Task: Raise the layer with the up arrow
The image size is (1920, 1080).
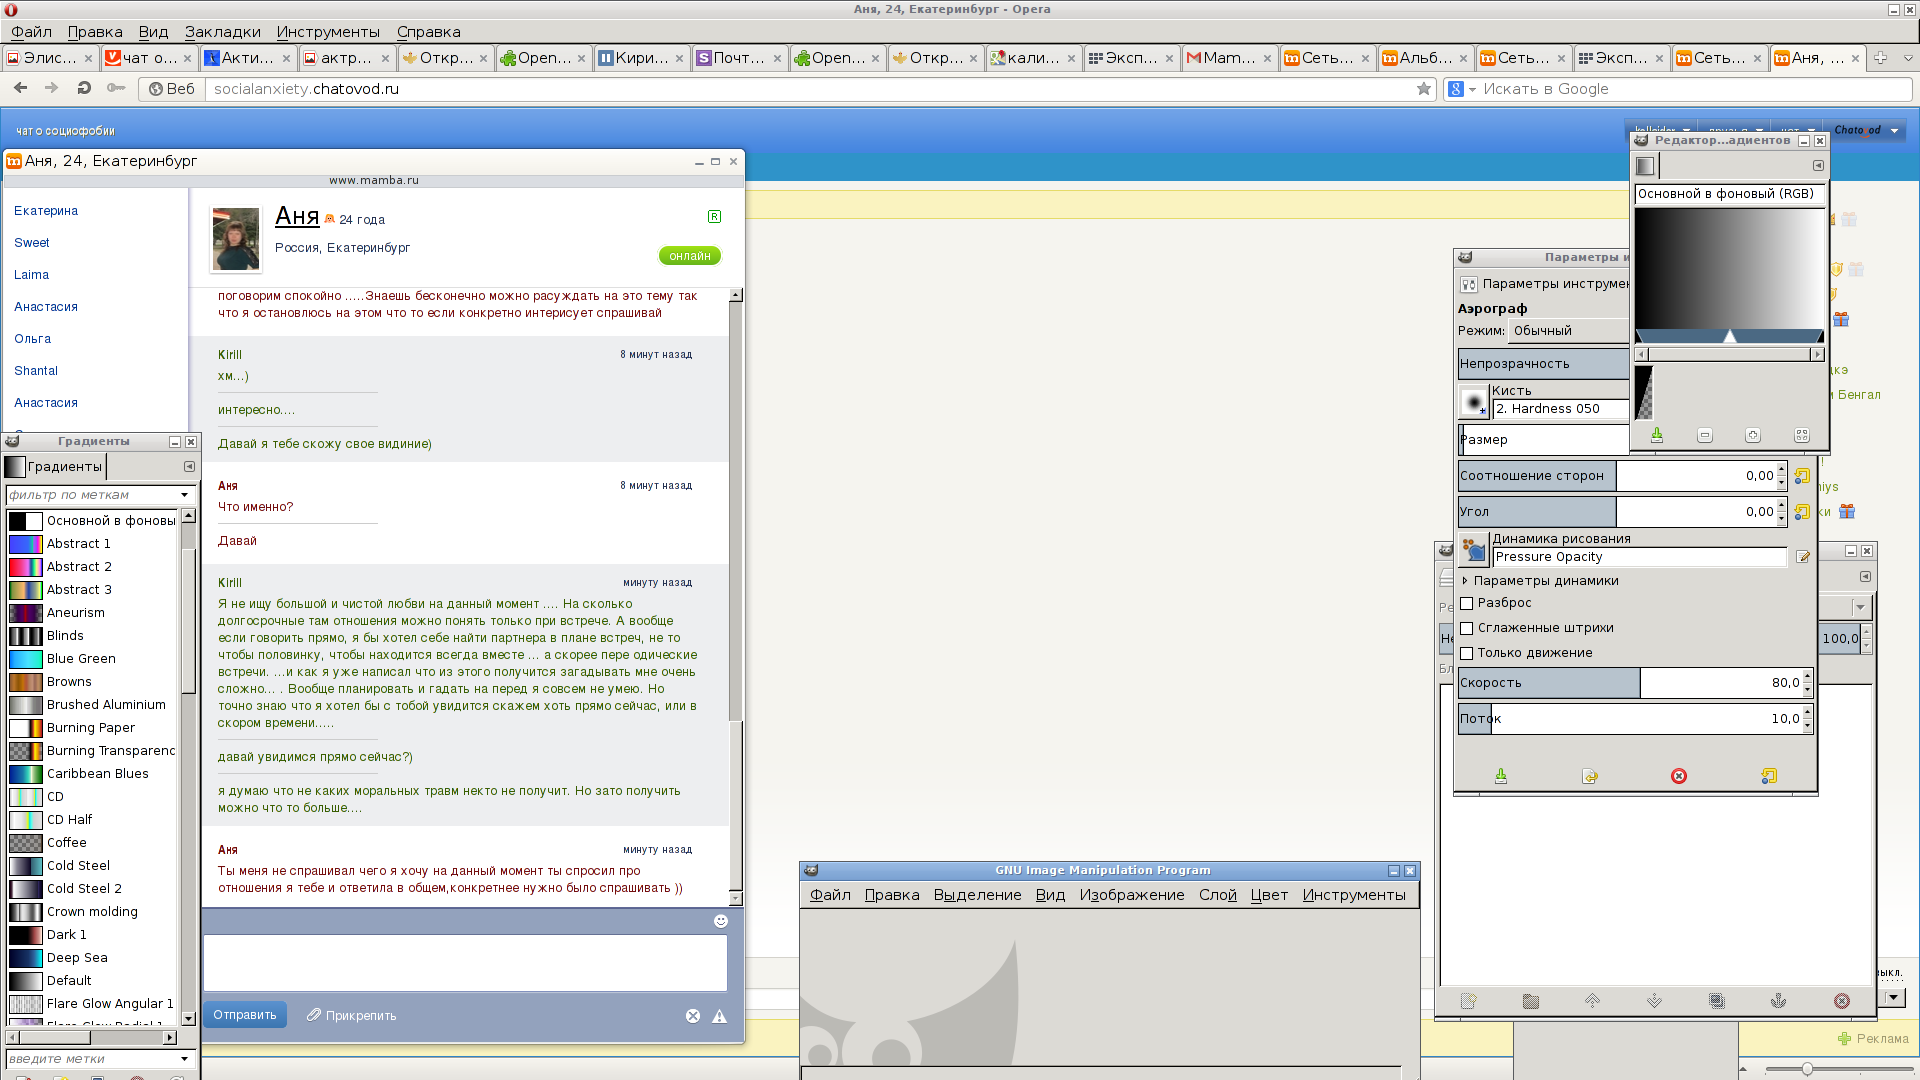Action: tap(1592, 1001)
